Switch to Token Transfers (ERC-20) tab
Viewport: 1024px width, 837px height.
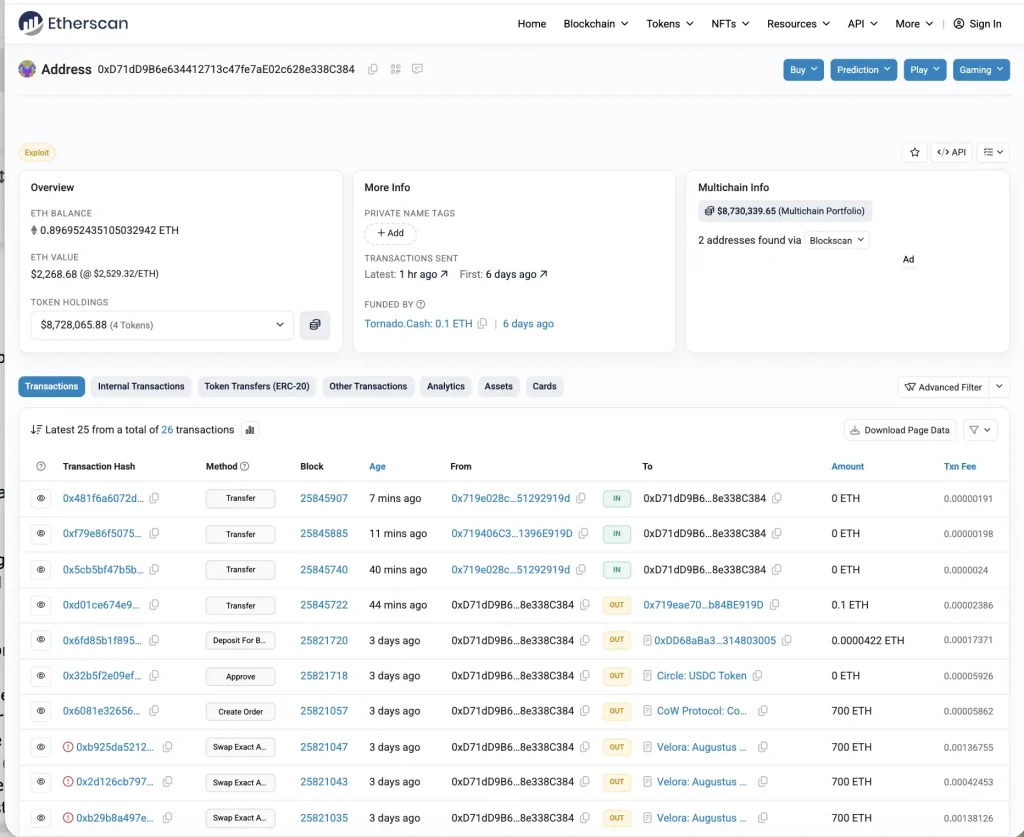[257, 387]
